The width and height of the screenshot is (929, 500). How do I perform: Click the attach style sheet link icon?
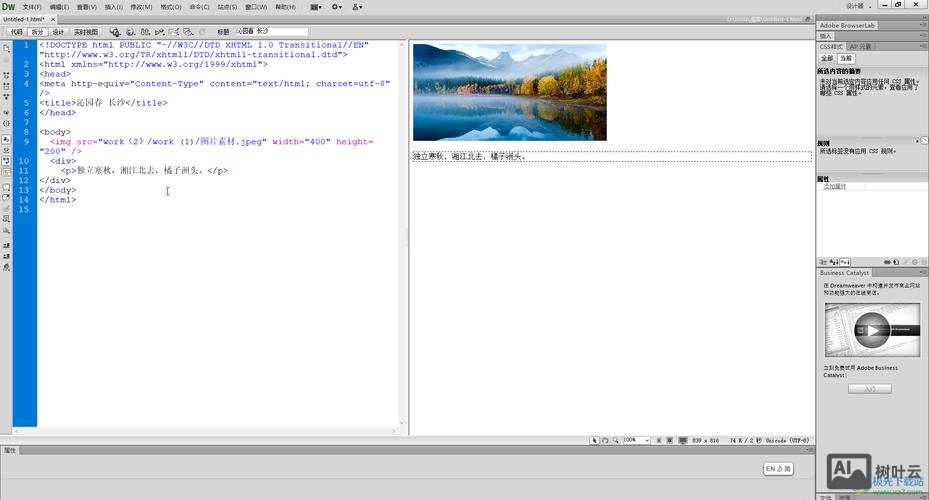click(887, 262)
